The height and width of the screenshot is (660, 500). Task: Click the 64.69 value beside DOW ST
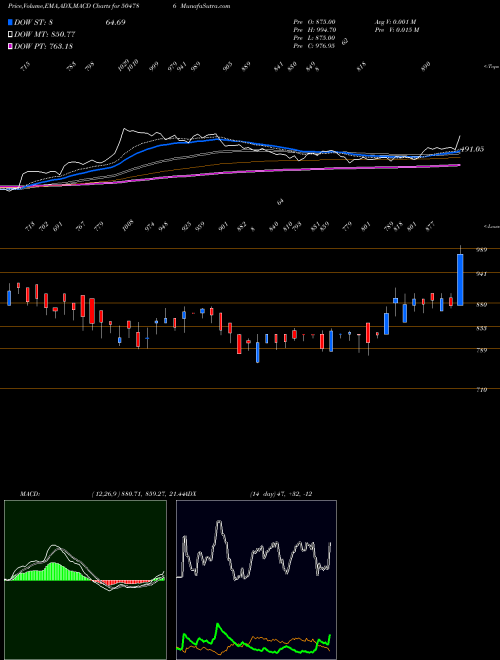tap(115, 22)
